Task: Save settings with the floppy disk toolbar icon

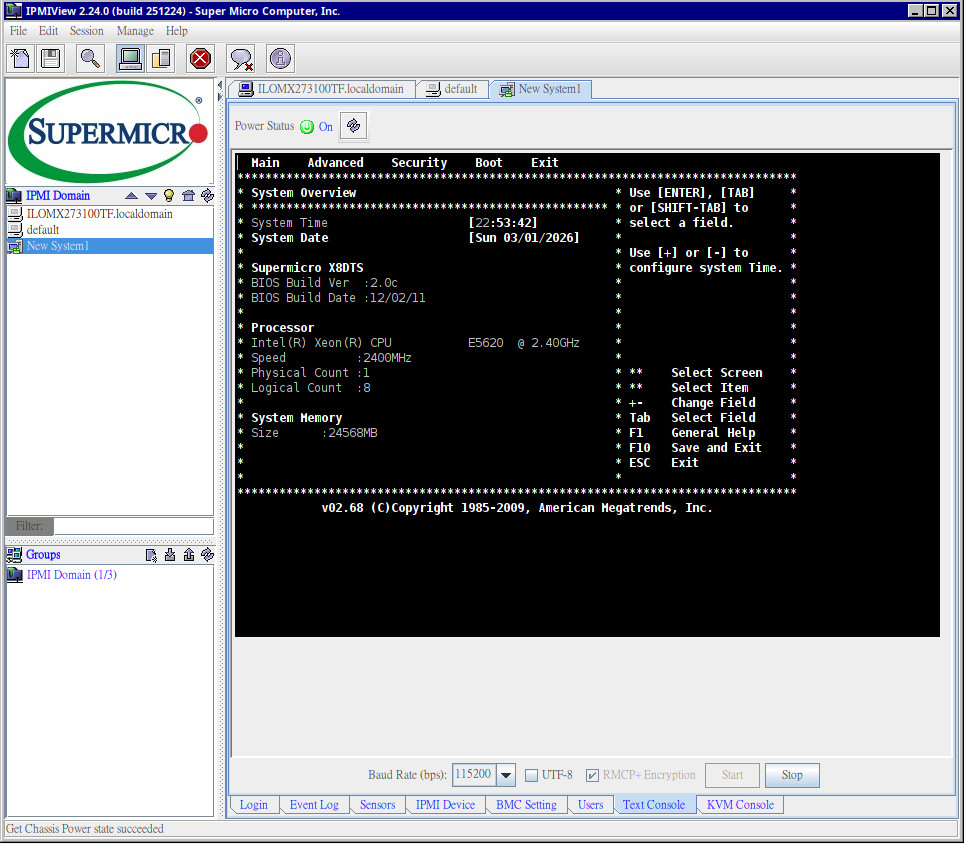Action: click(50, 58)
